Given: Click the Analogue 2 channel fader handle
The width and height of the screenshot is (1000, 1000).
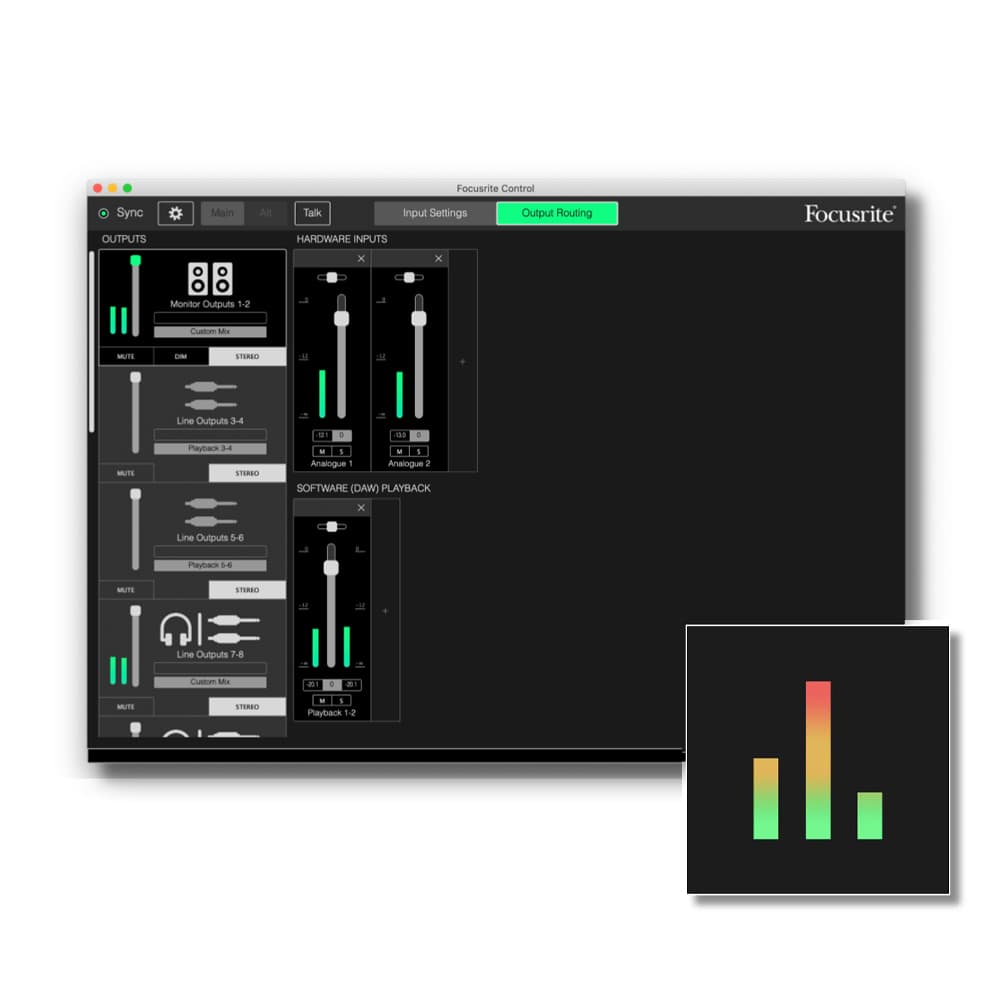Looking at the screenshot, I should pyautogui.click(x=419, y=318).
